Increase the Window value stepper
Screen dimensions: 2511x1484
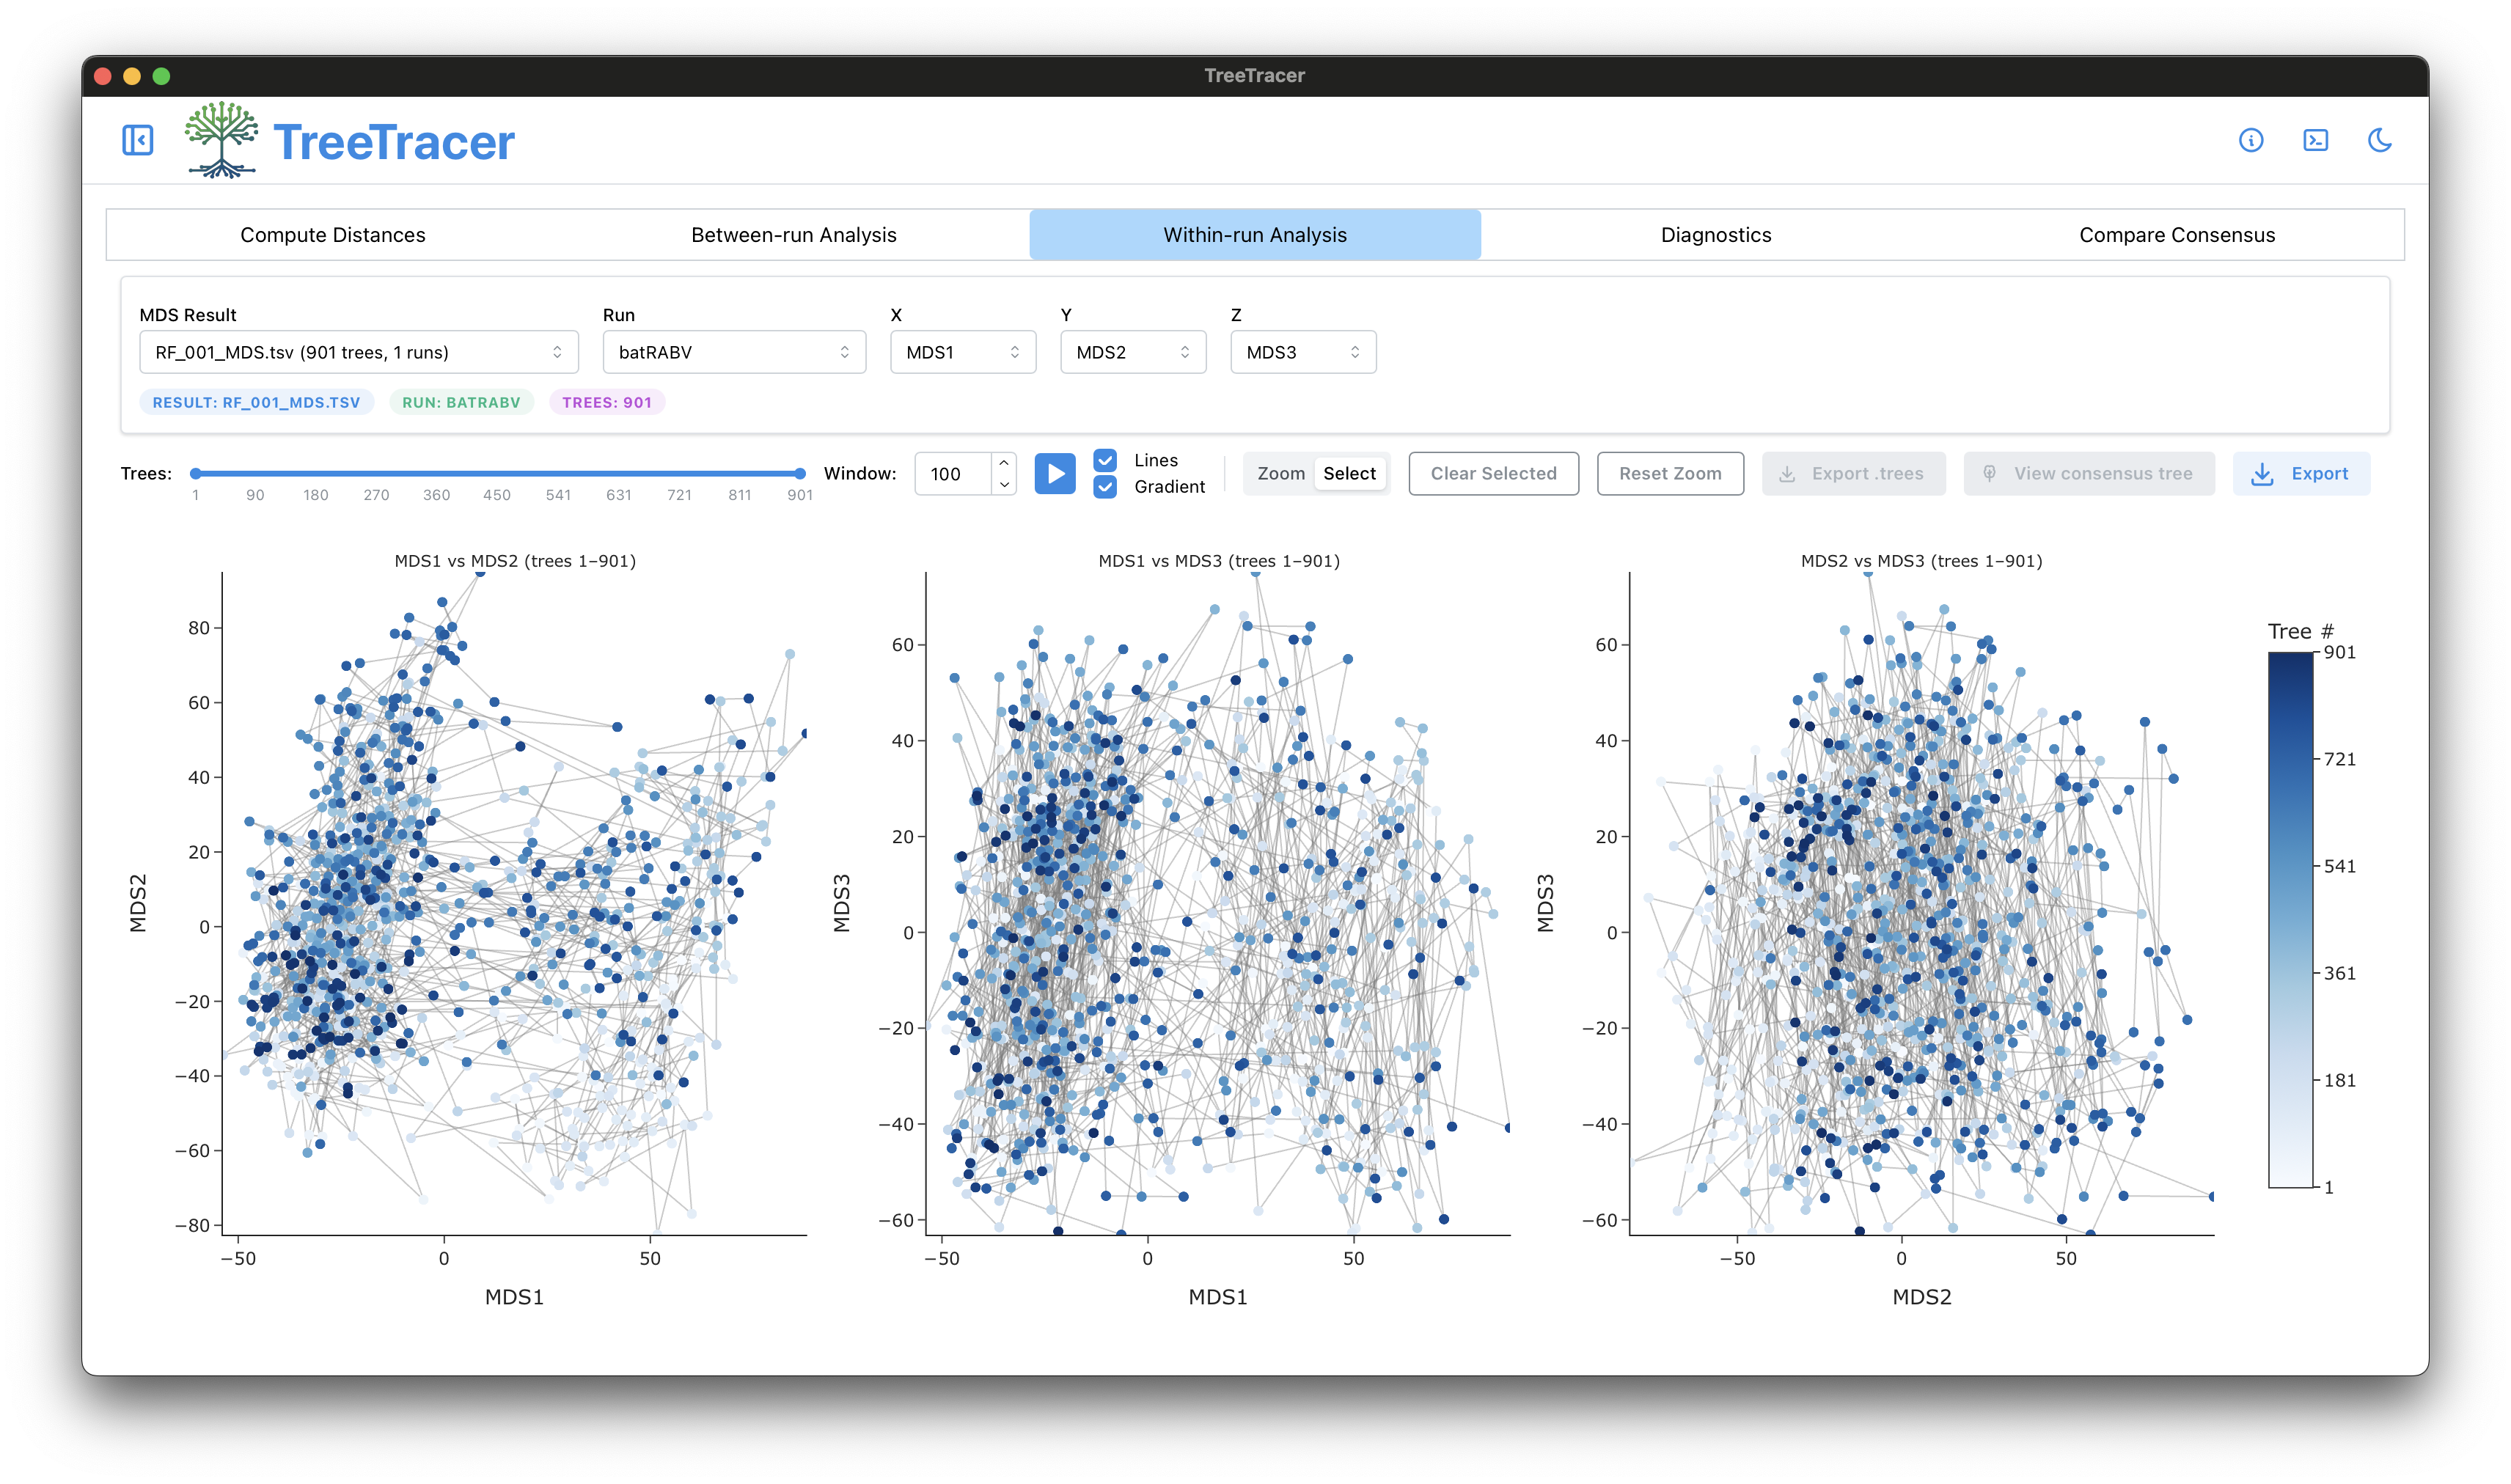pos(1004,463)
